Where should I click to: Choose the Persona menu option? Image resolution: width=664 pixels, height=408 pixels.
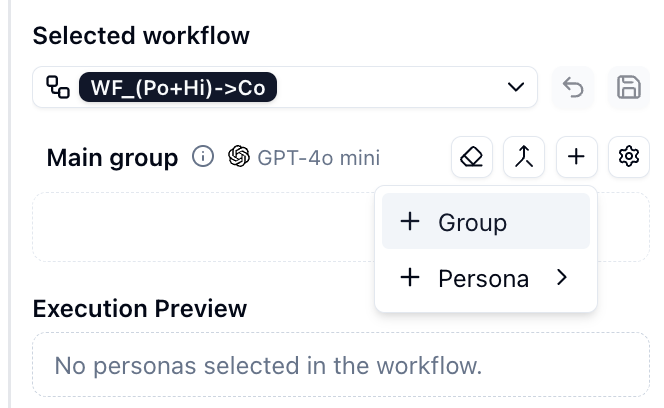[483, 279]
